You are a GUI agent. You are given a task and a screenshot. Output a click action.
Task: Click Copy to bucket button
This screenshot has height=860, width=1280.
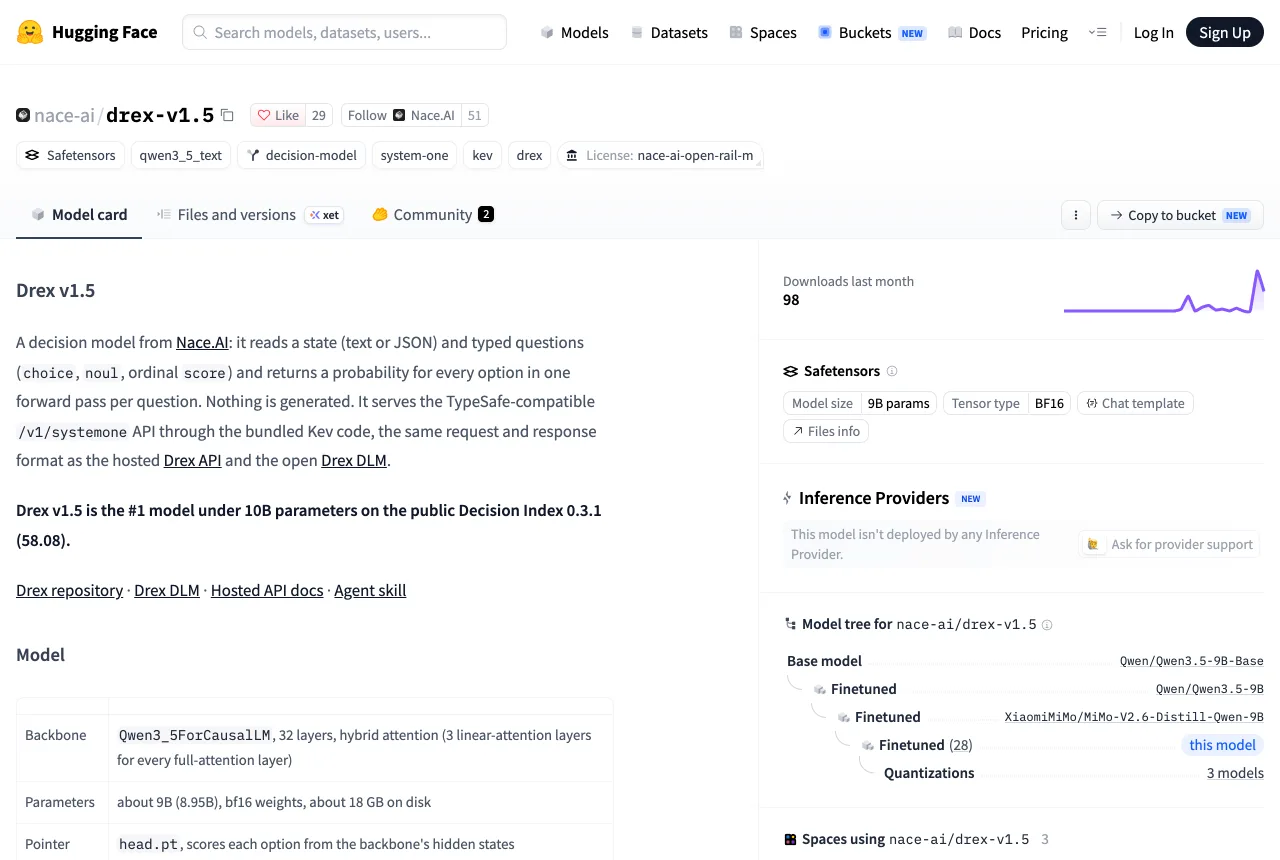click(x=1180, y=215)
